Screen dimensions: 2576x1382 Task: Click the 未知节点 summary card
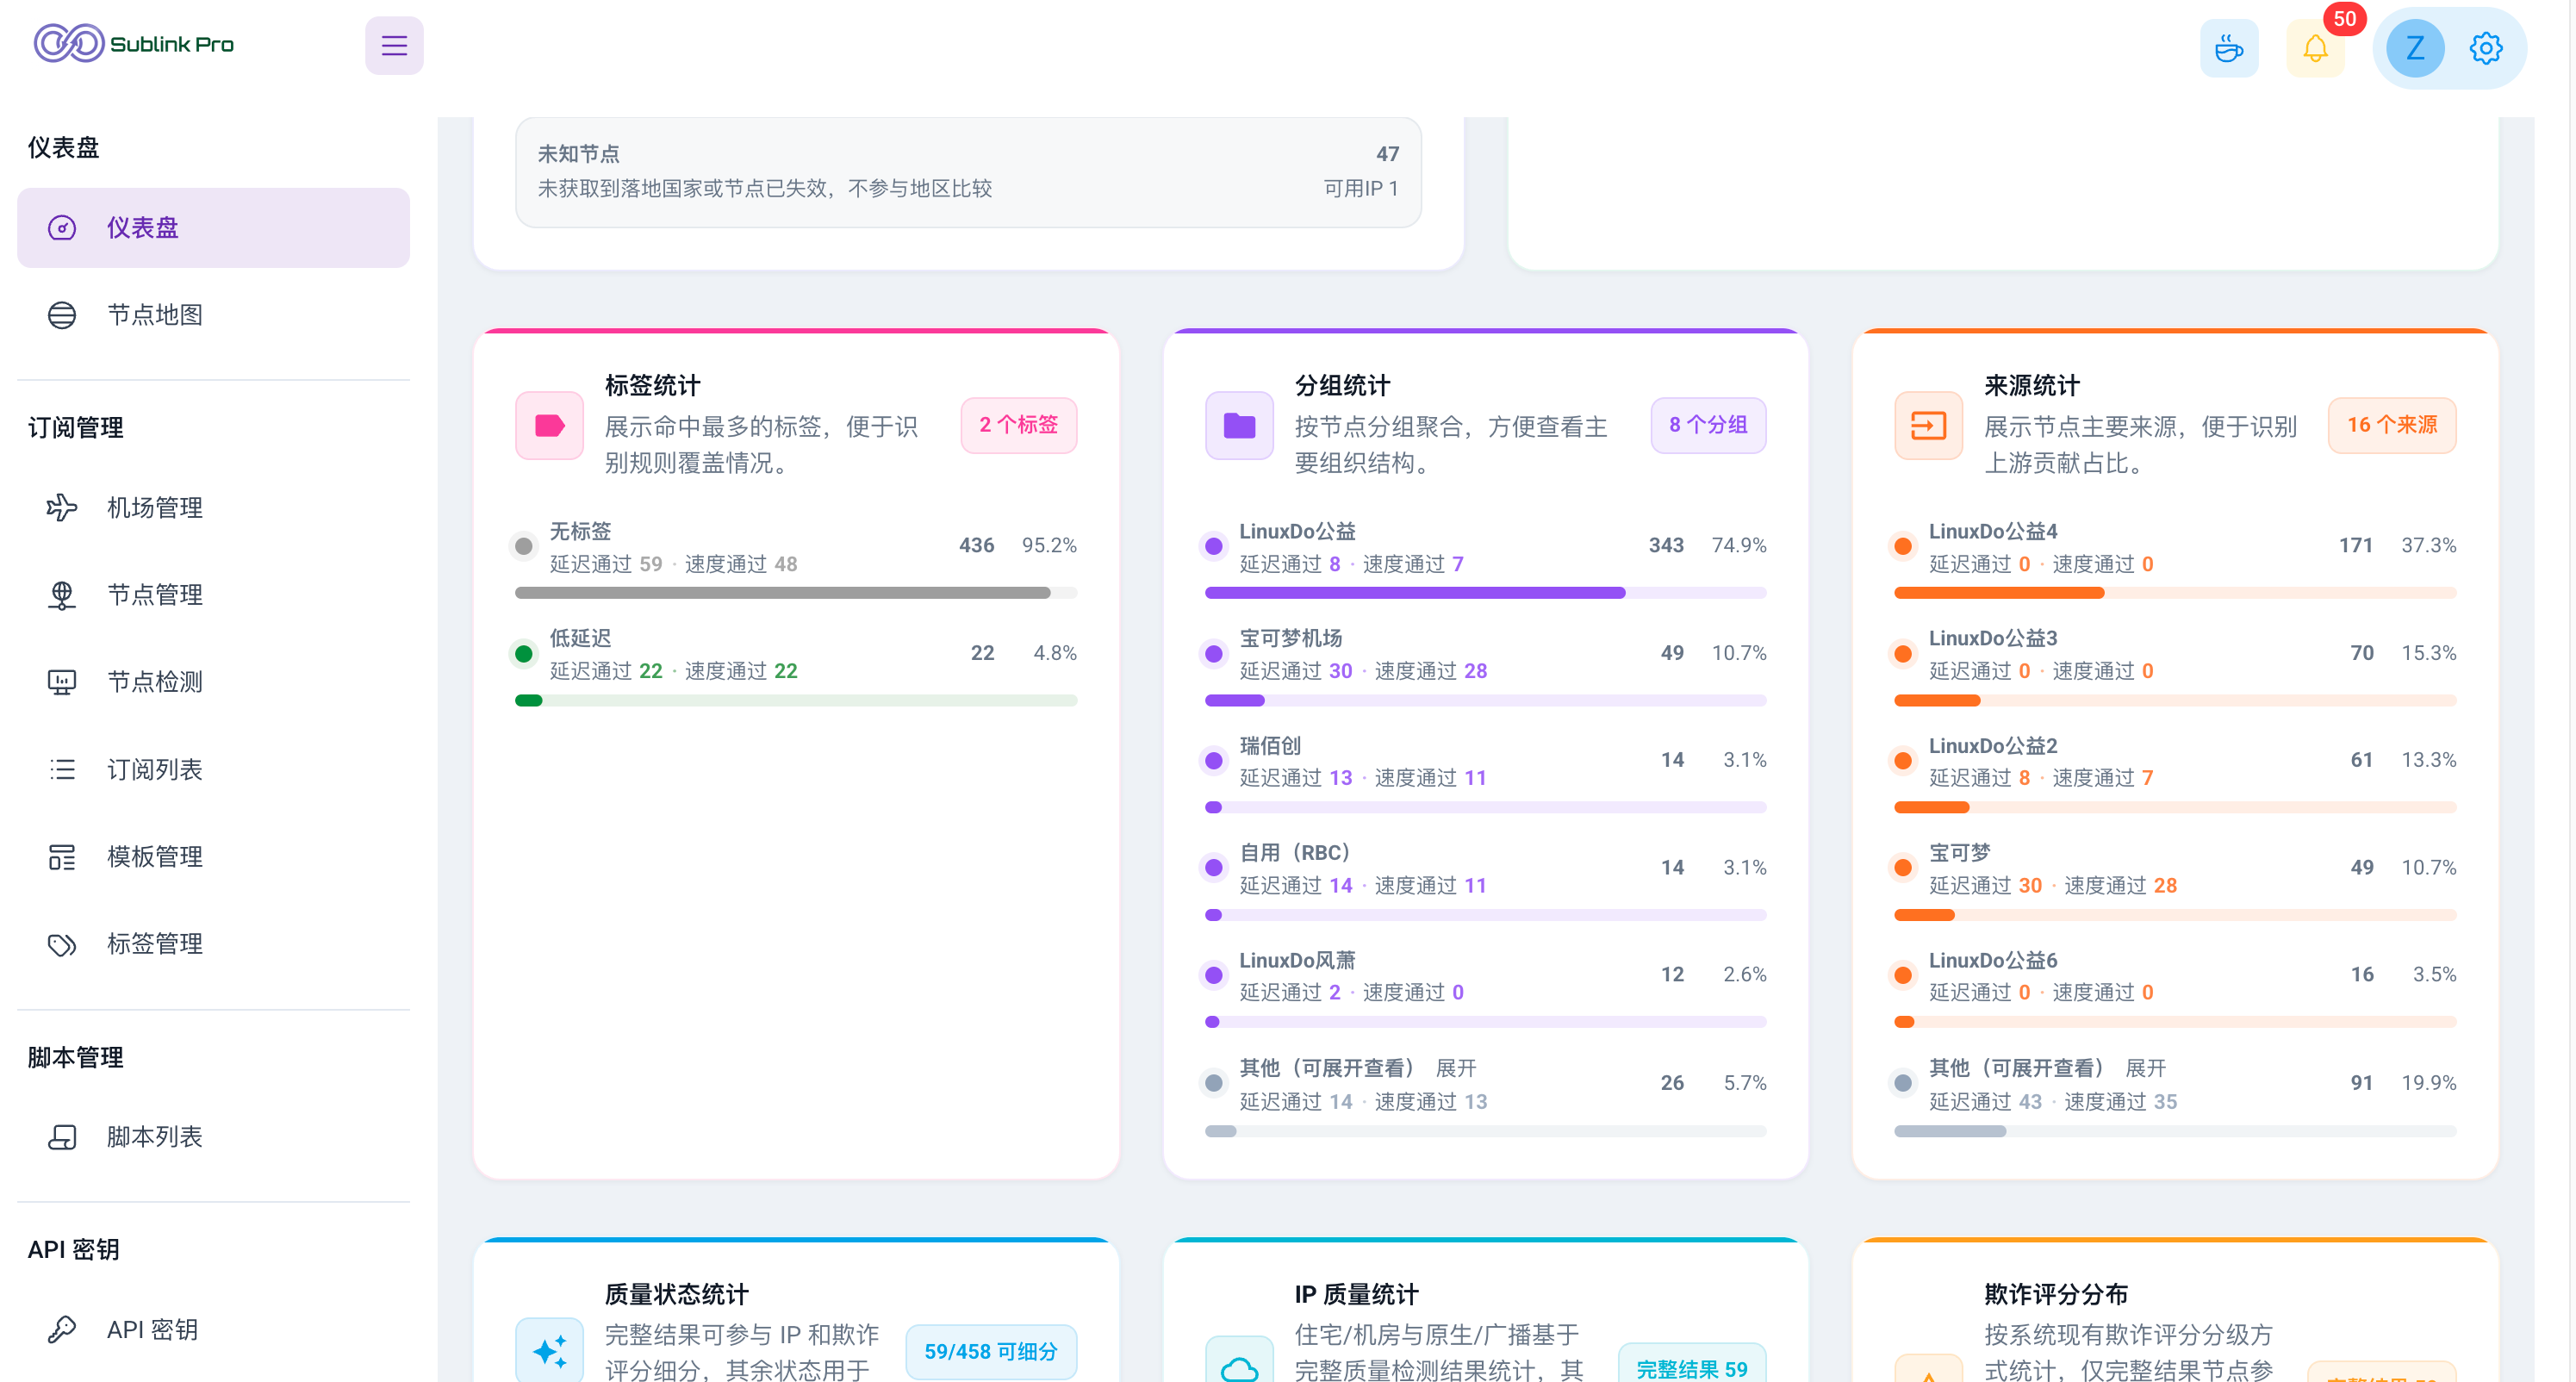tap(968, 172)
